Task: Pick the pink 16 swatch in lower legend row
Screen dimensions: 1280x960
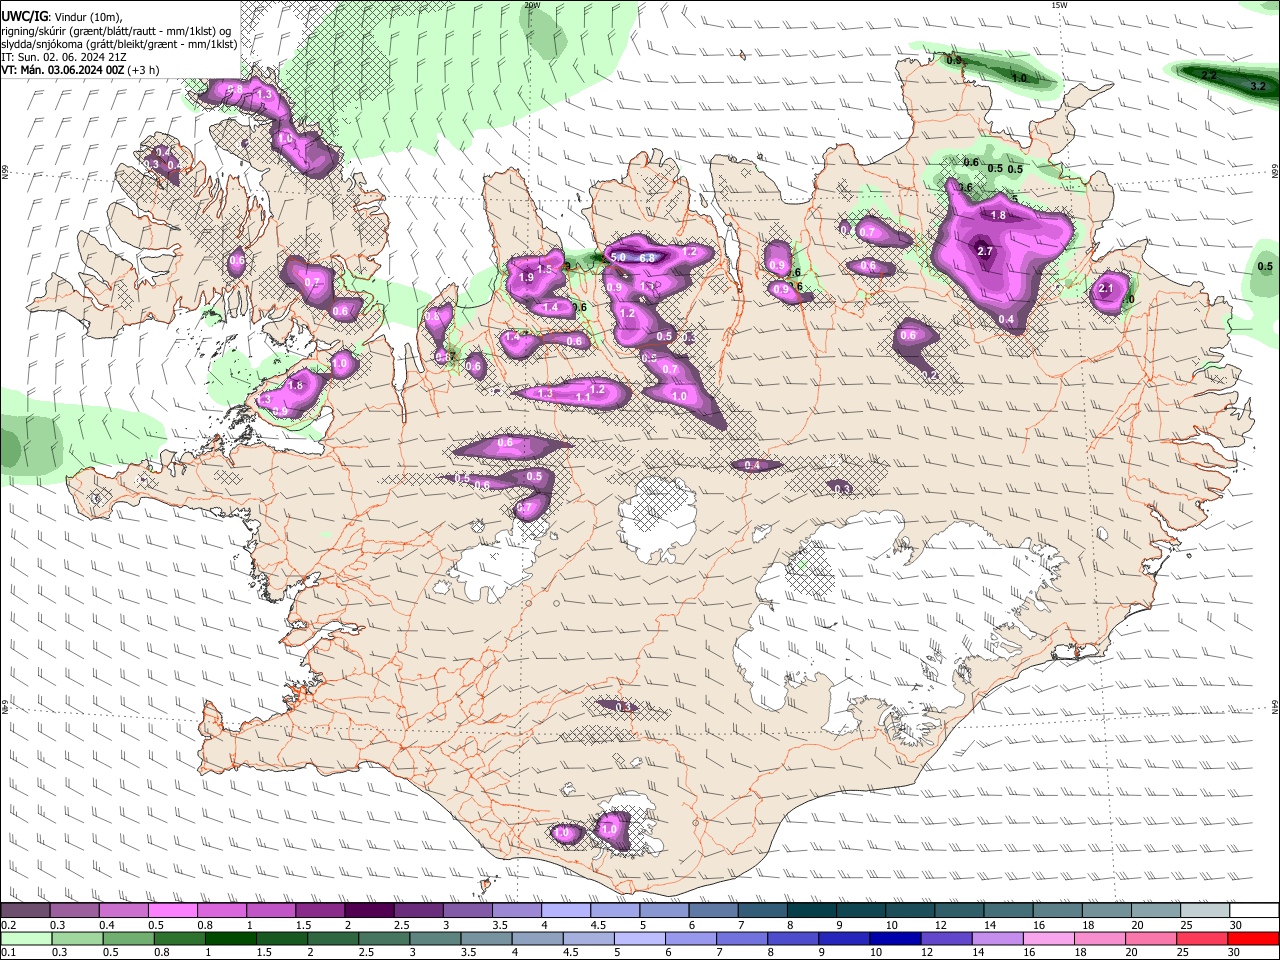Action: pos(1049,938)
